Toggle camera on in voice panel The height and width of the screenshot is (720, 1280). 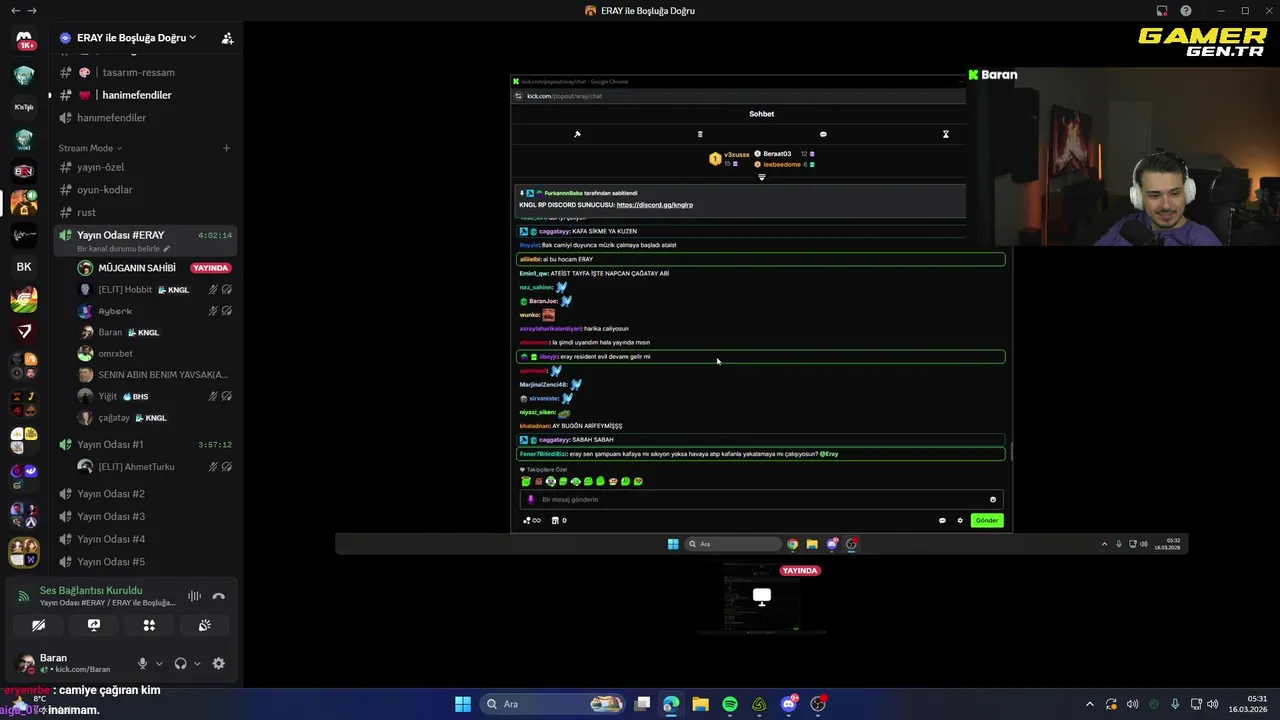point(38,625)
